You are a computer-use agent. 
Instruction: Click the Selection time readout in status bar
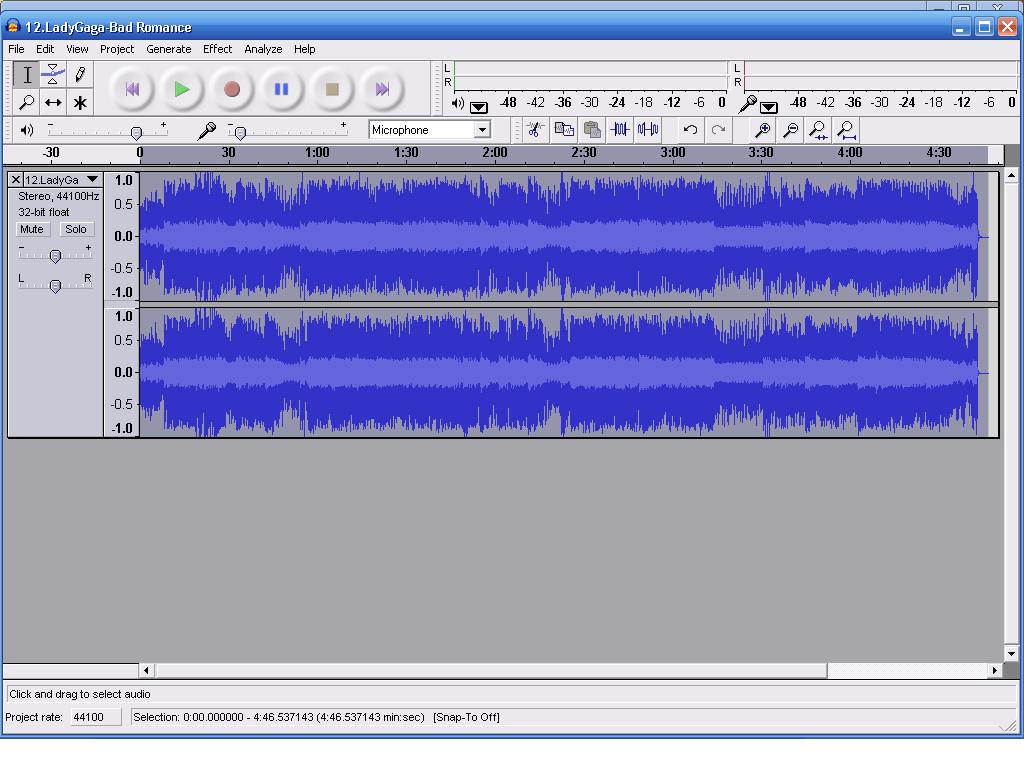pyautogui.click(x=279, y=717)
